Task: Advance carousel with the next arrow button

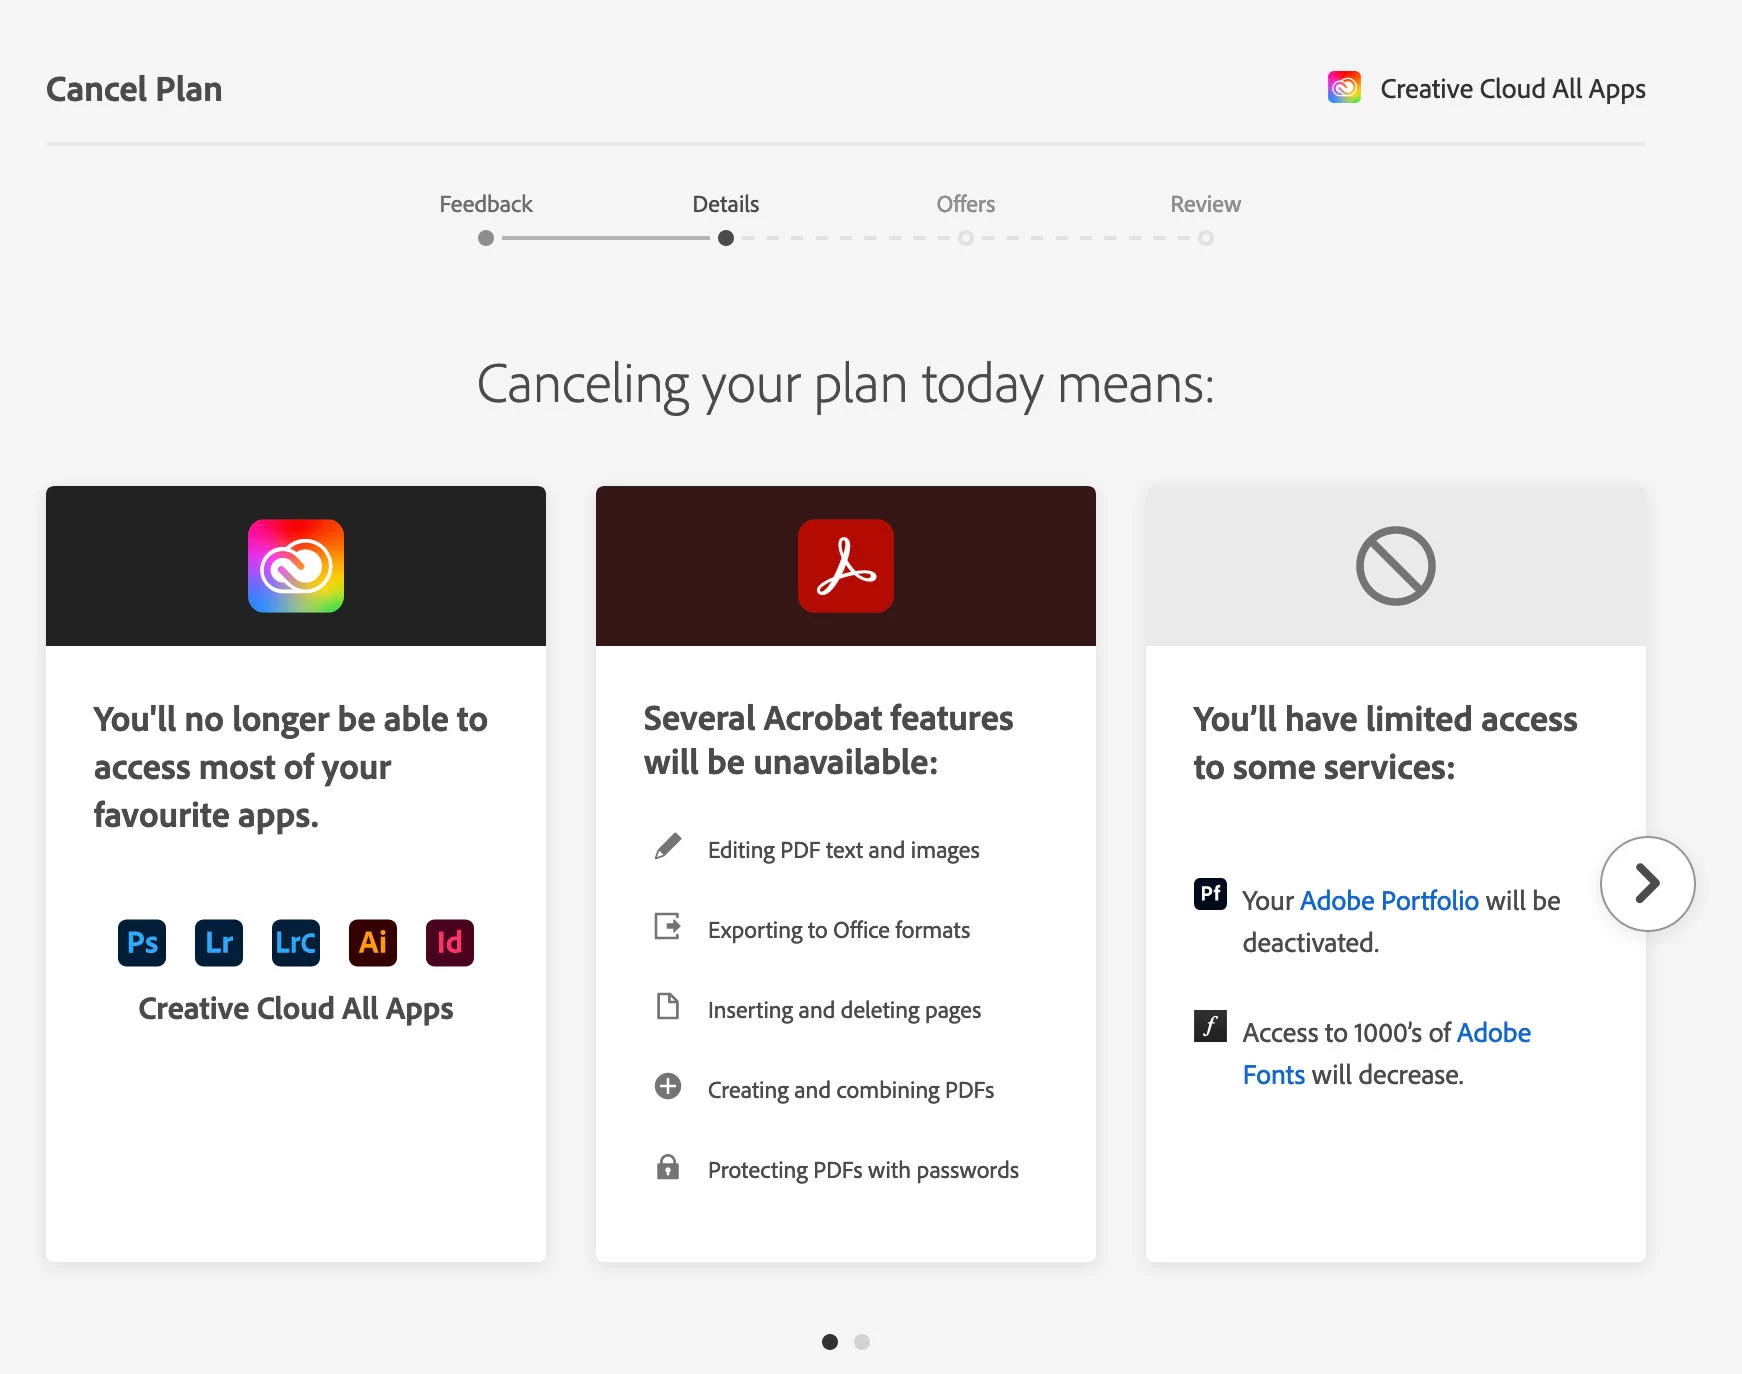Action: pyautogui.click(x=1648, y=884)
